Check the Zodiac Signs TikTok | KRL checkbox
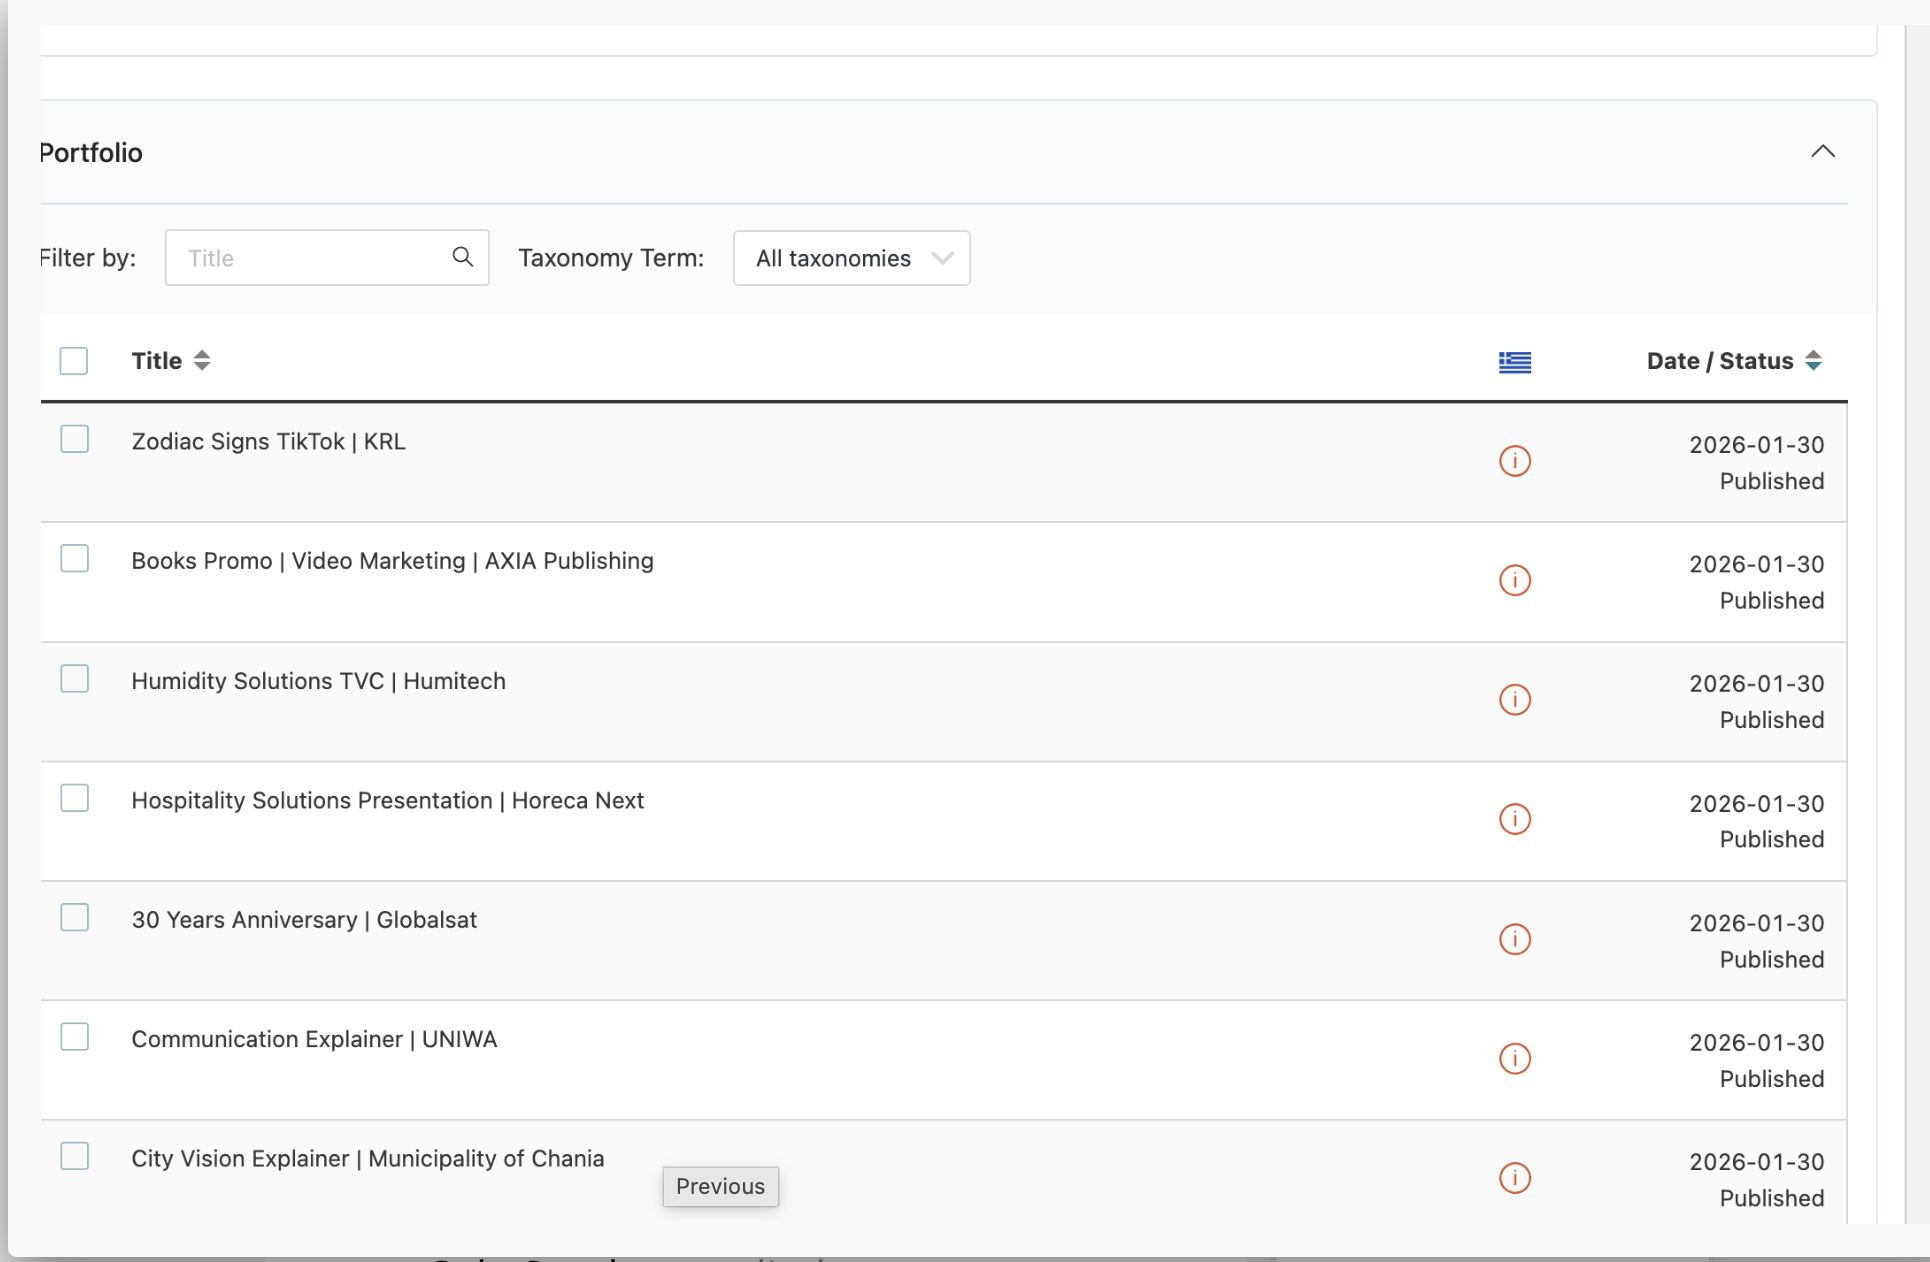1930x1262 pixels. pos(75,439)
